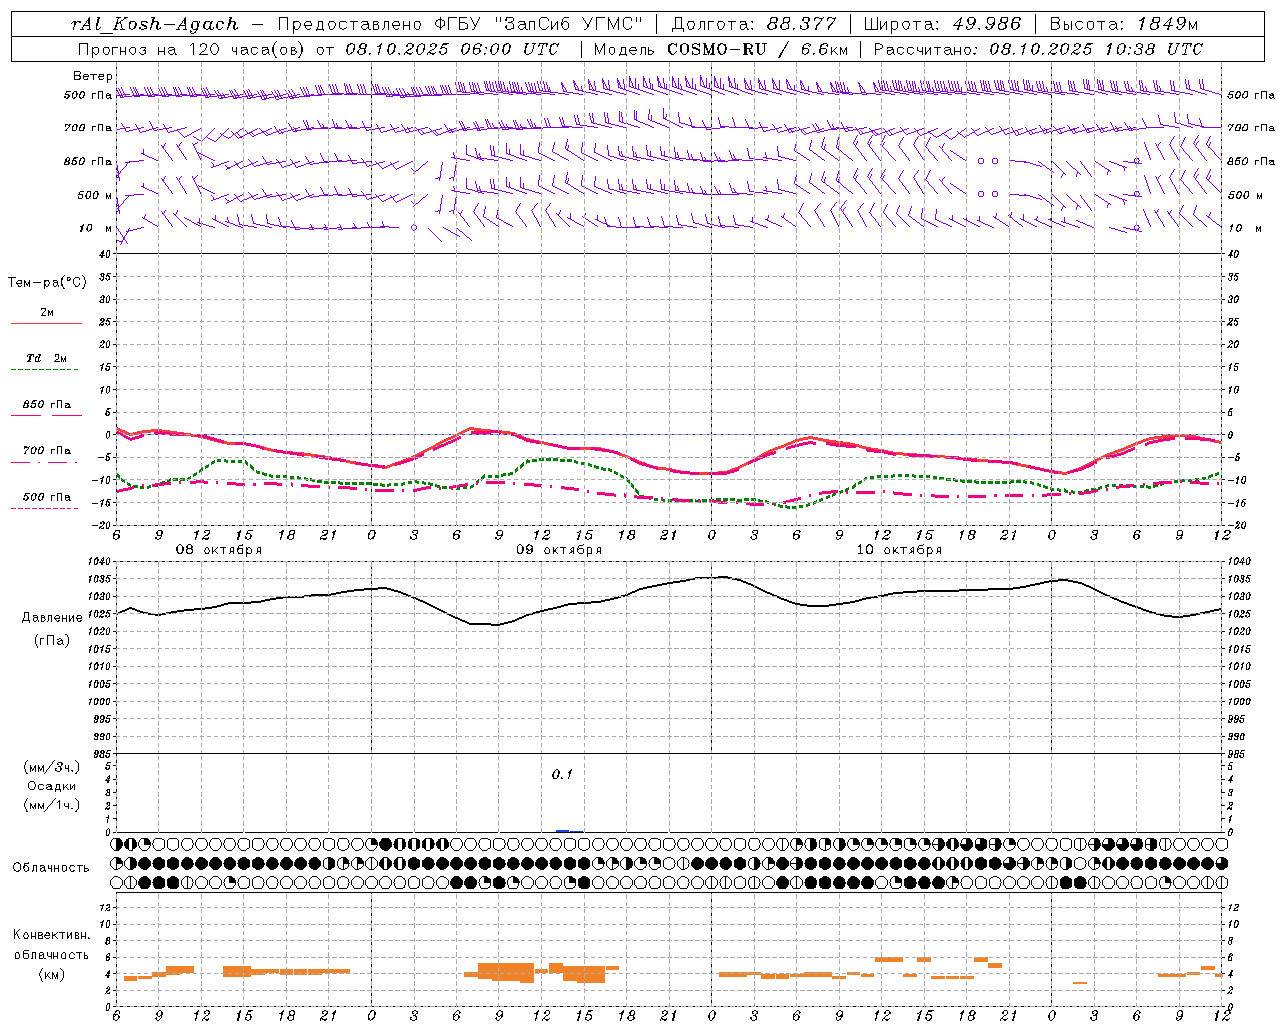The height and width of the screenshot is (1024, 1280).
Task: Click the 0.1 precipitation value
Action: (x=562, y=775)
